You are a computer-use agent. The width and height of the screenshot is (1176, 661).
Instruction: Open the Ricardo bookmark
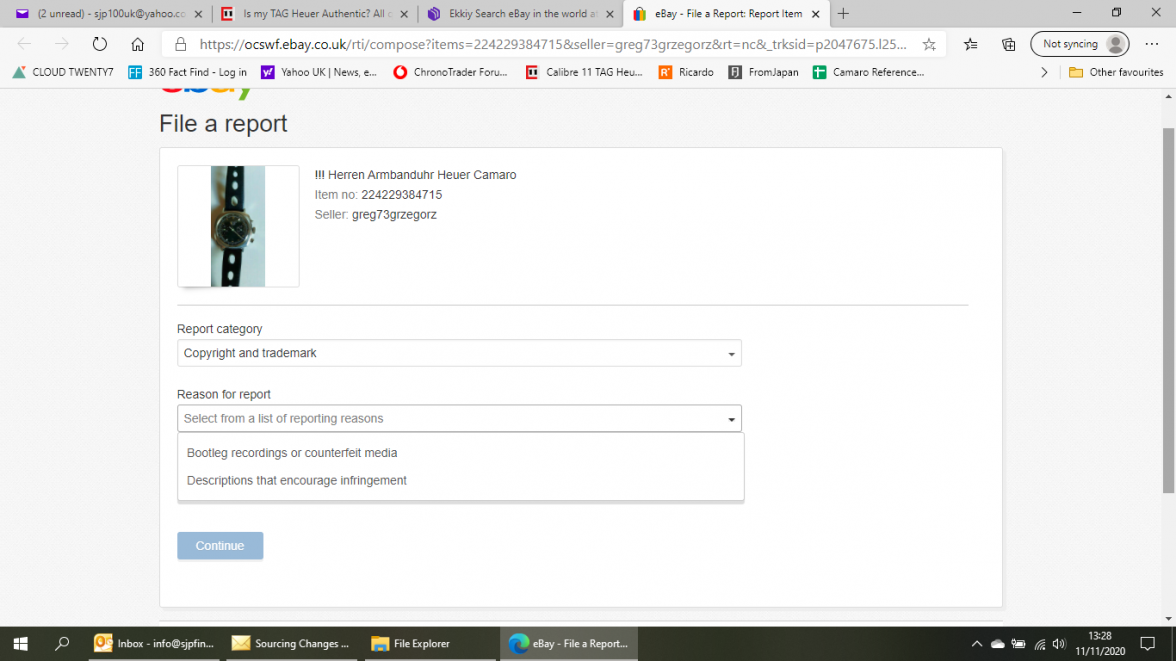(686, 72)
